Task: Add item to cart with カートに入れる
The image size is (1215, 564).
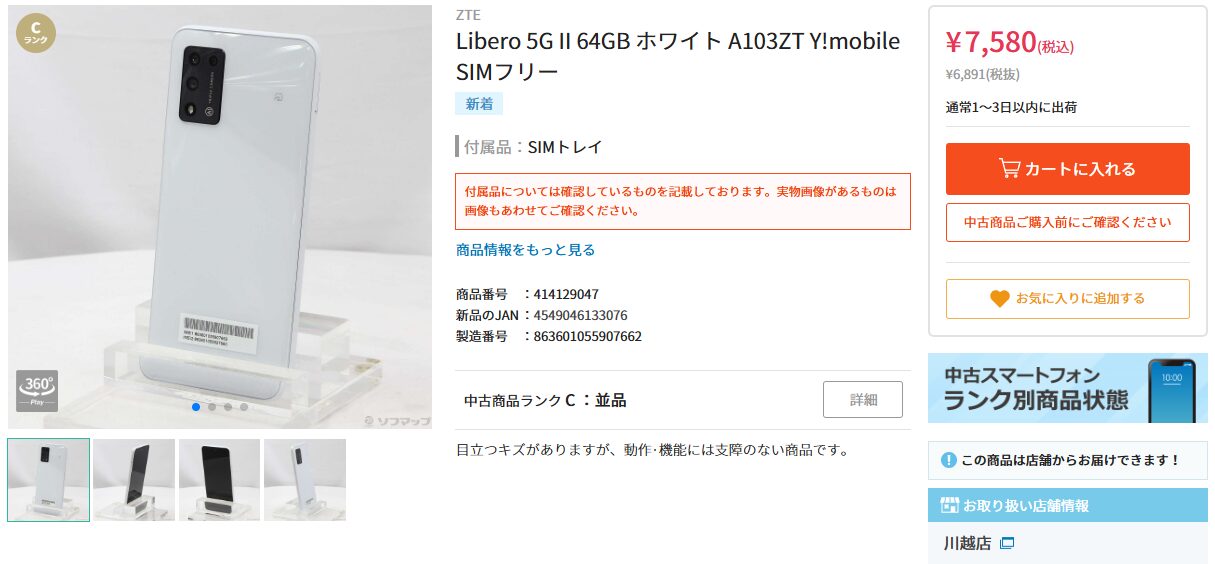Action: click(x=1068, y=169)
